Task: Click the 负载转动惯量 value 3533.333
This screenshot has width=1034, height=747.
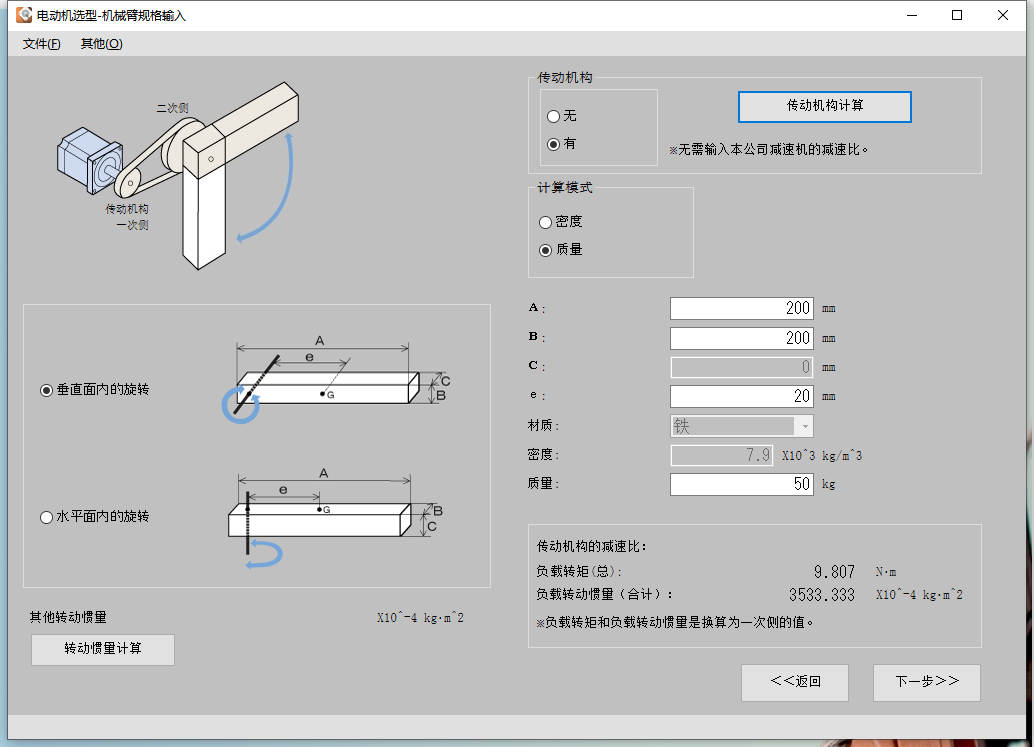Action: coord(822,595)
